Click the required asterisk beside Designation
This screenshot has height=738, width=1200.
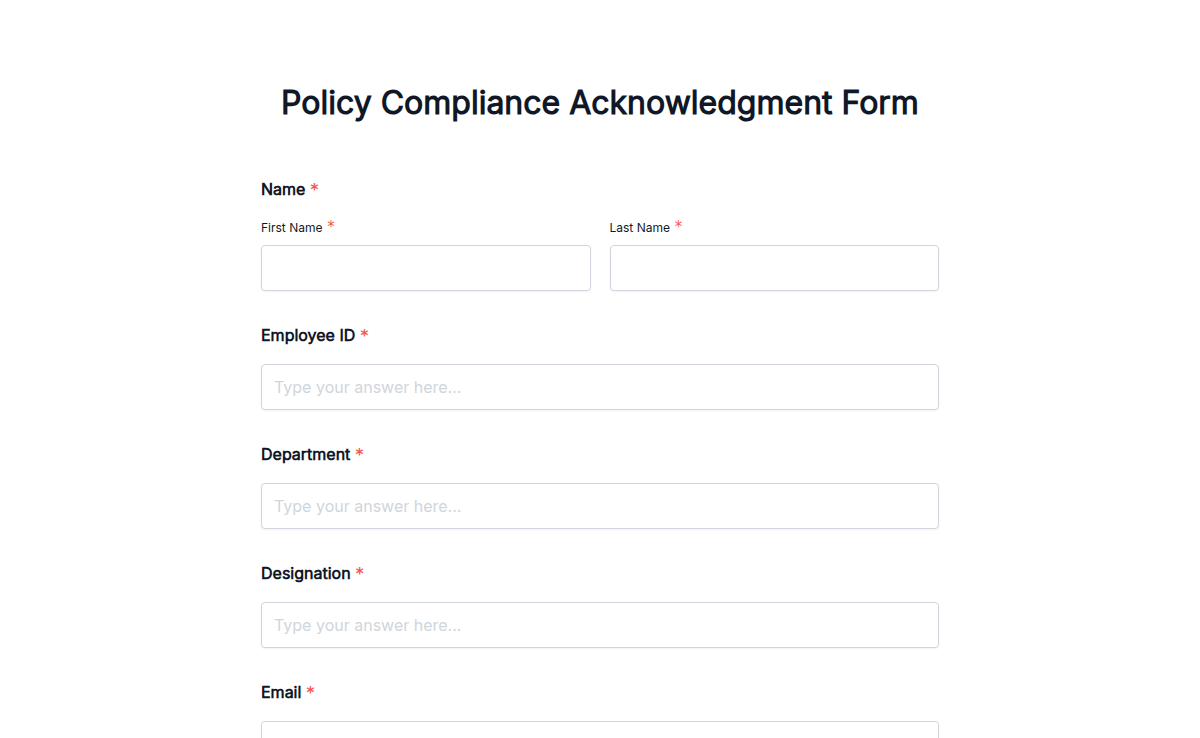point(359,571)
